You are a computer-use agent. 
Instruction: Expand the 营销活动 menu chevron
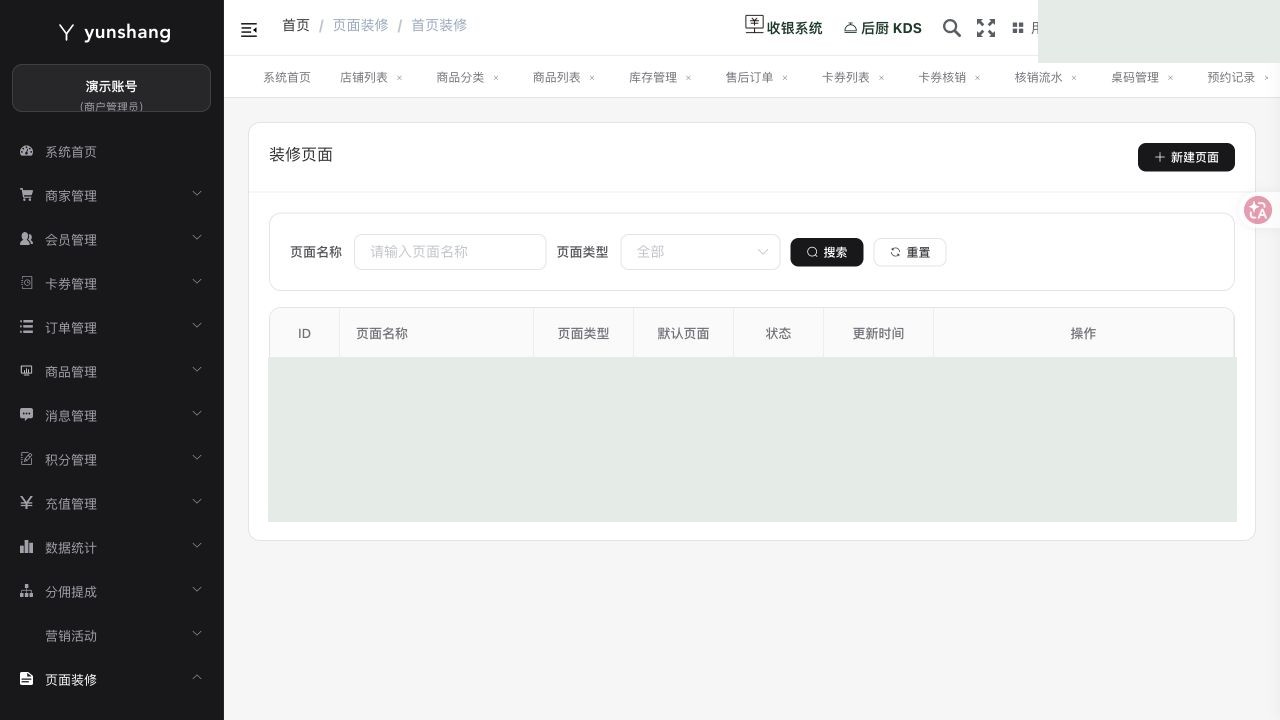pyautogui.click(x=197, y=634)
